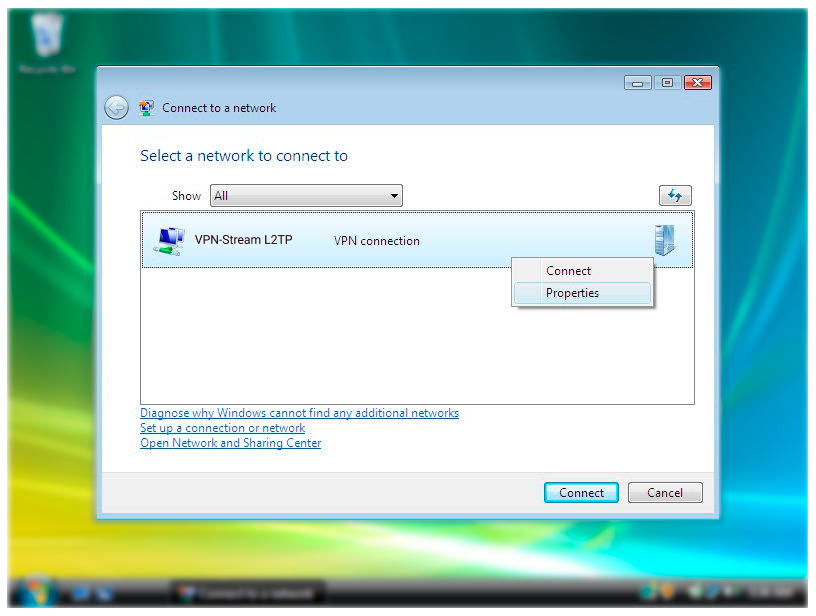
Task: Open Set up a connection or network
Action: [222, 428]
